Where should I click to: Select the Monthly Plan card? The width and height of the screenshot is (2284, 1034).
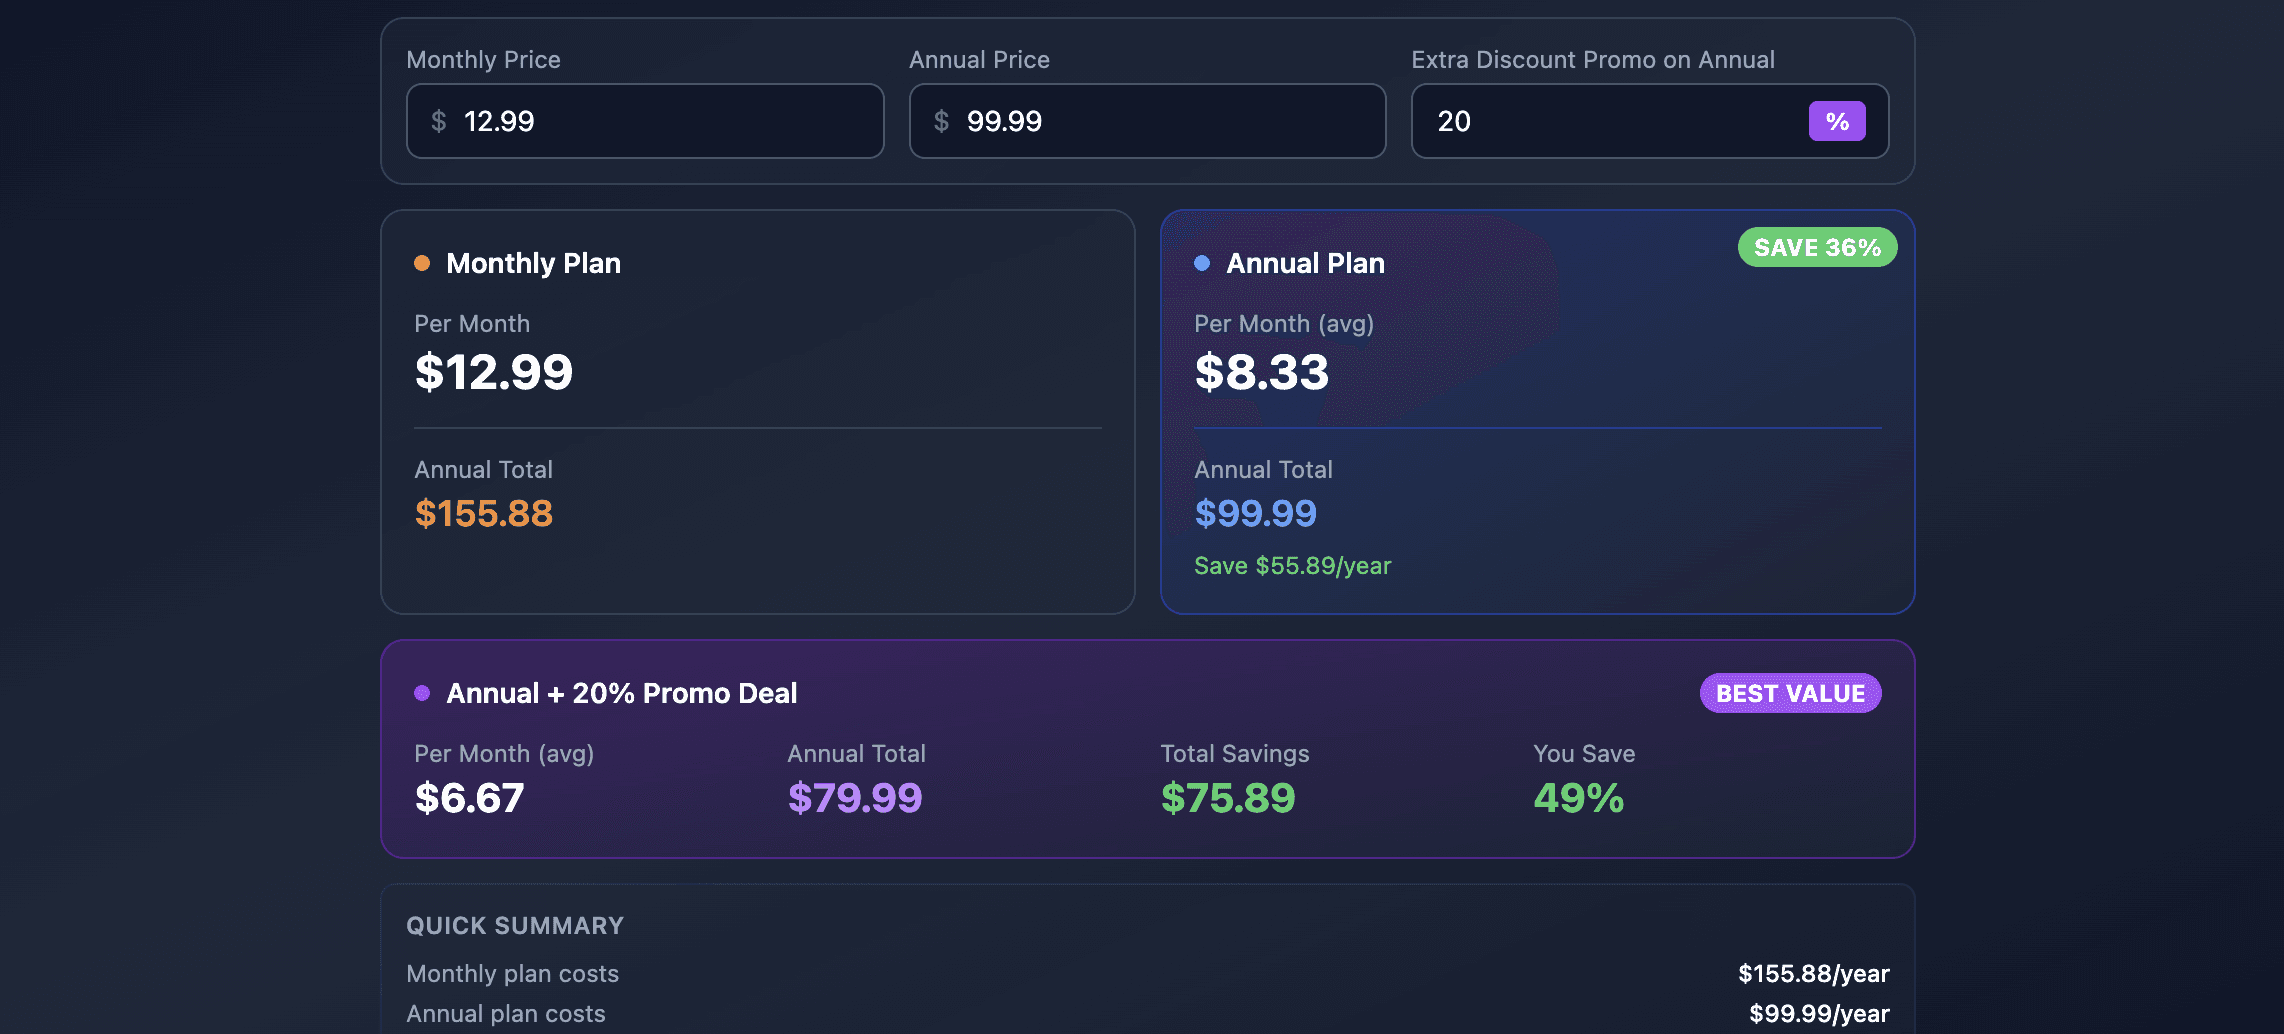(756, 410)
